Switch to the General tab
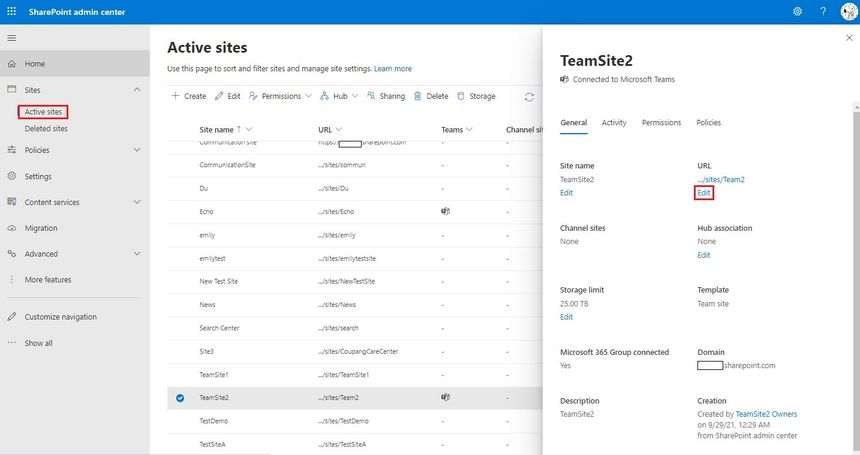 574,123
